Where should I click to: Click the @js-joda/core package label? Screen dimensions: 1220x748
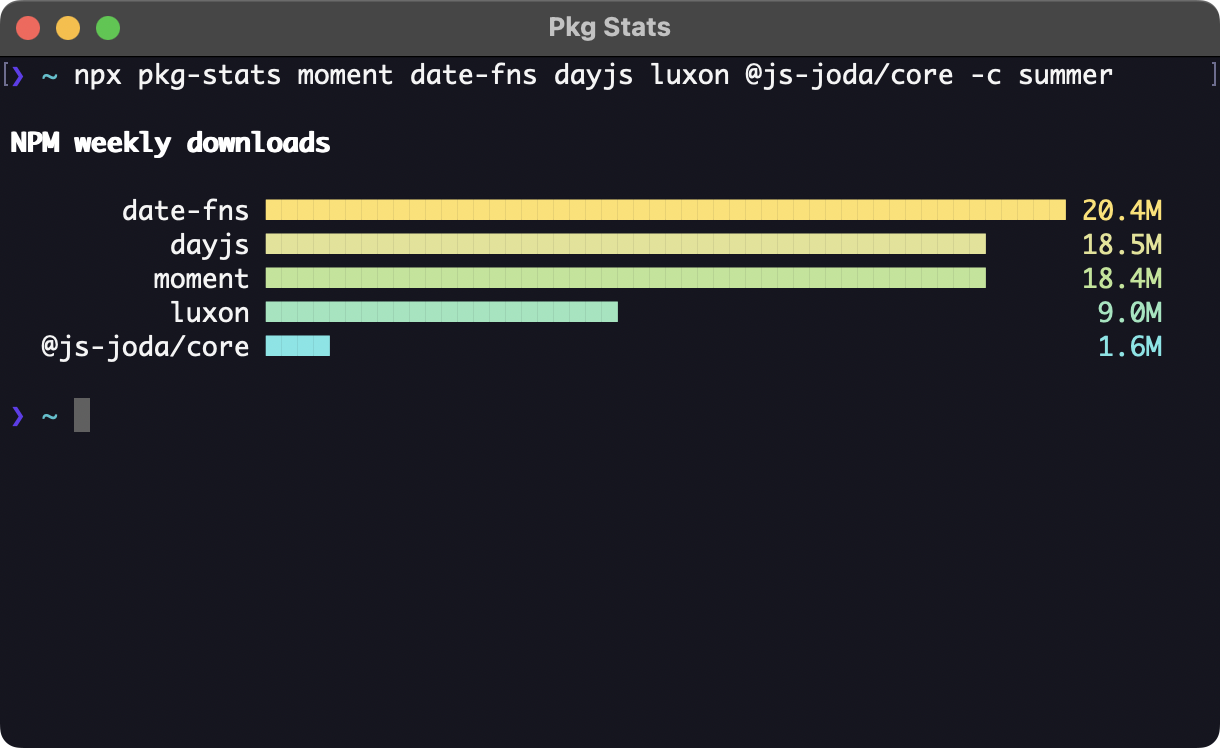pos(145,346)
